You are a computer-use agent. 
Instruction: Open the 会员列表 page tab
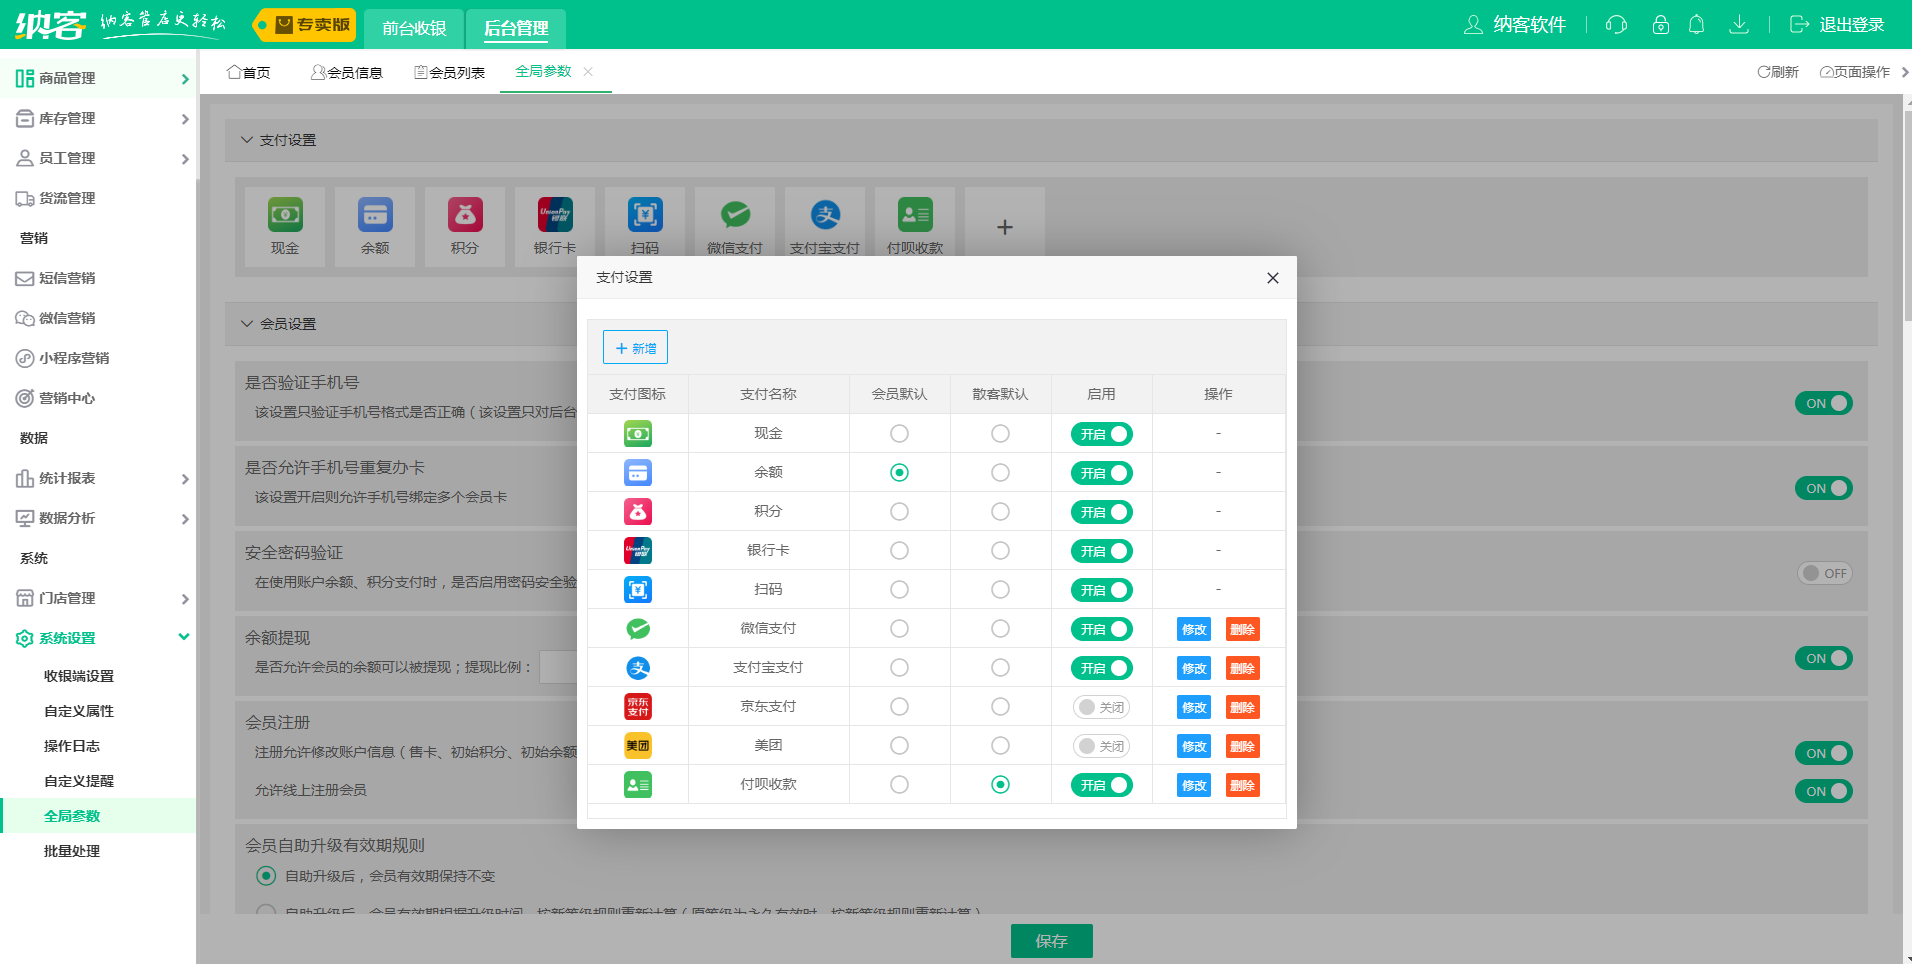pyautogui.click(x=450, y=72)
